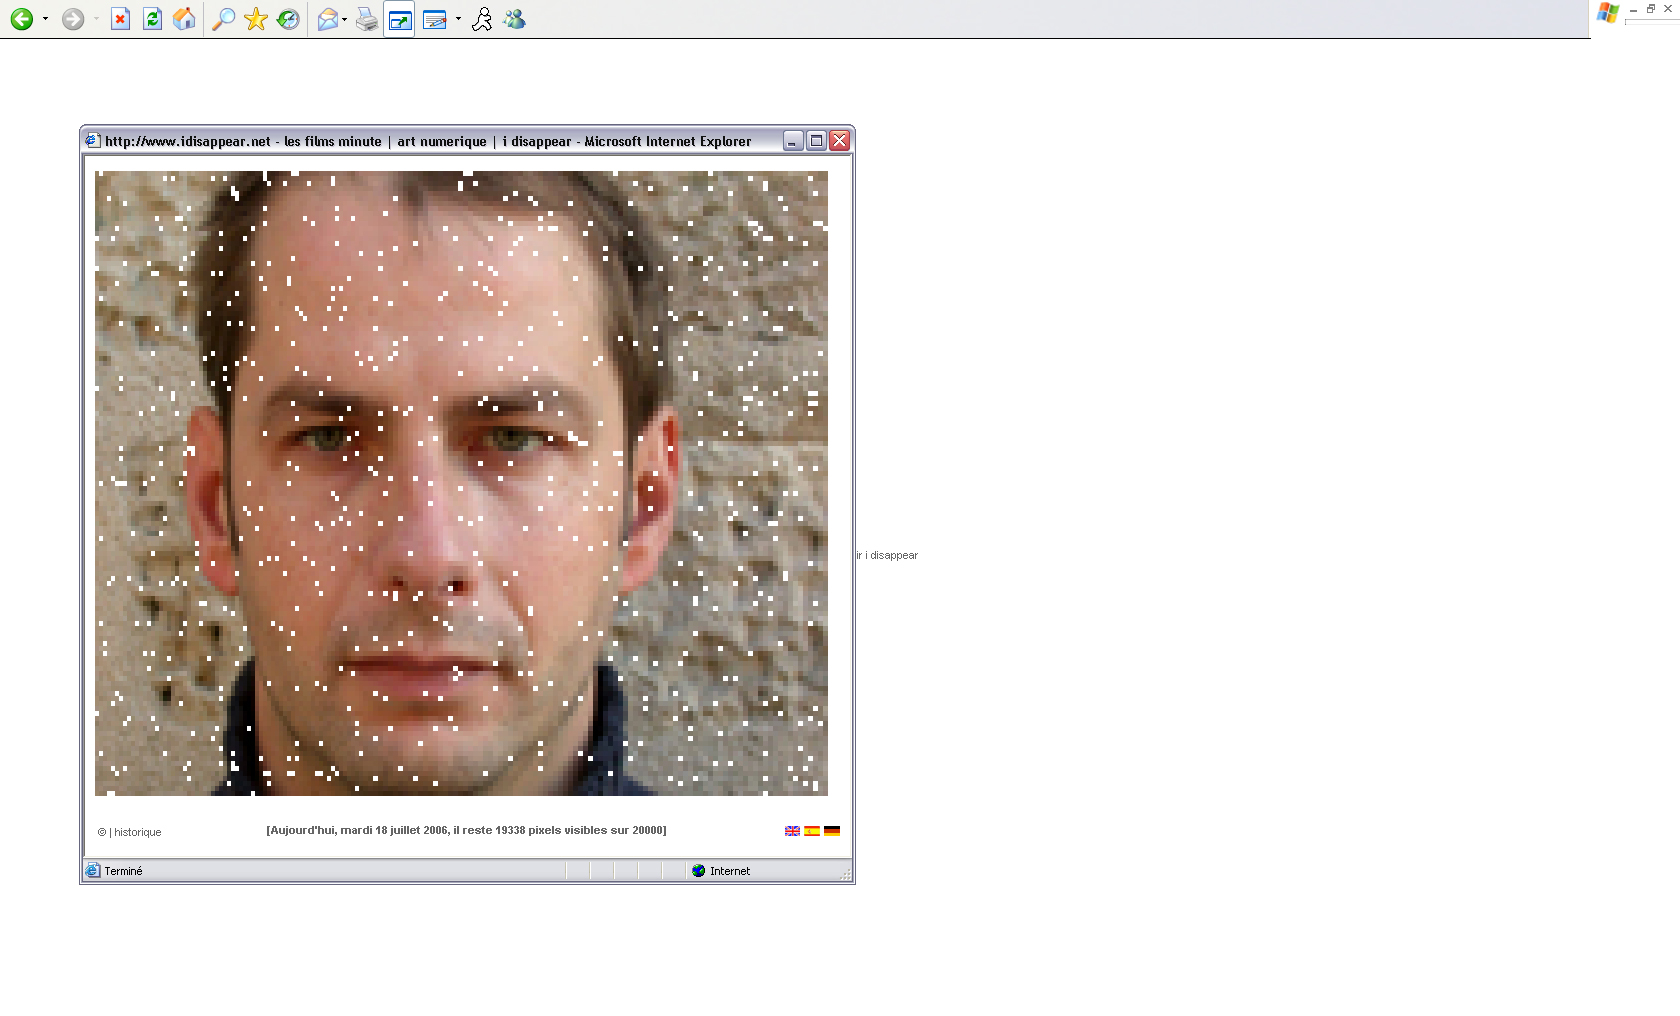Open the historique link

pos(138,832)
